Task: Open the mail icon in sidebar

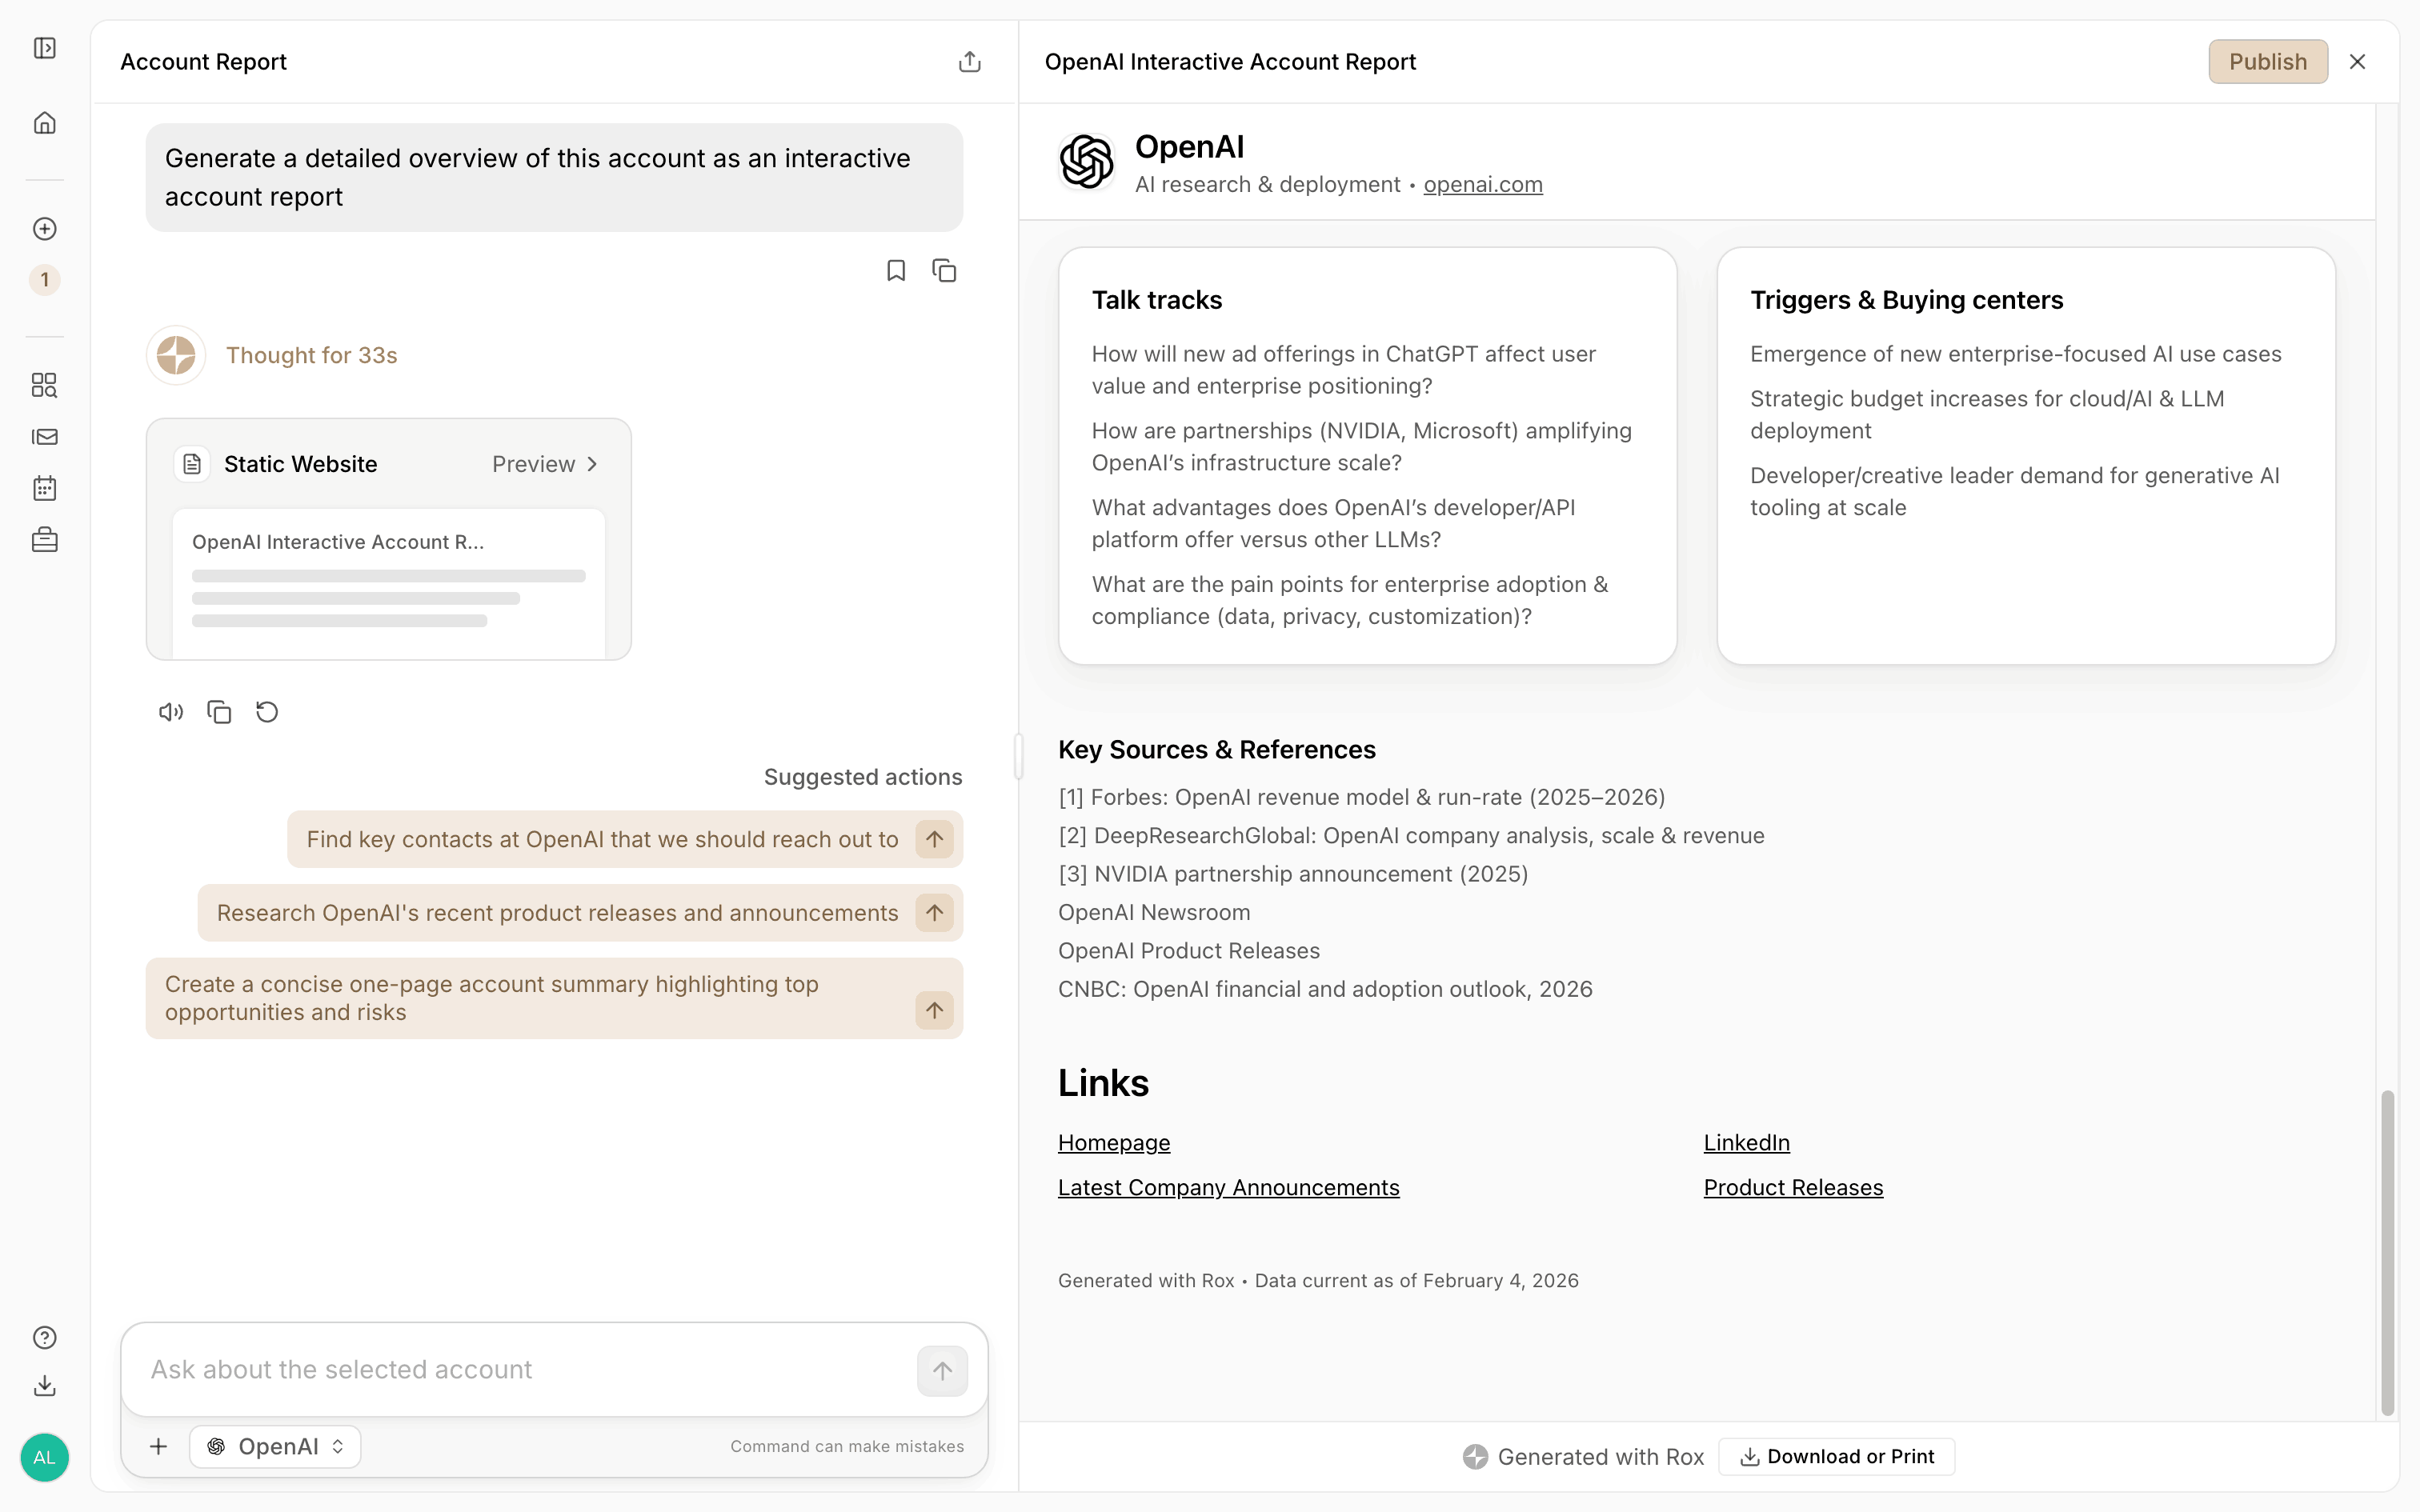Action: click(45, 437)
